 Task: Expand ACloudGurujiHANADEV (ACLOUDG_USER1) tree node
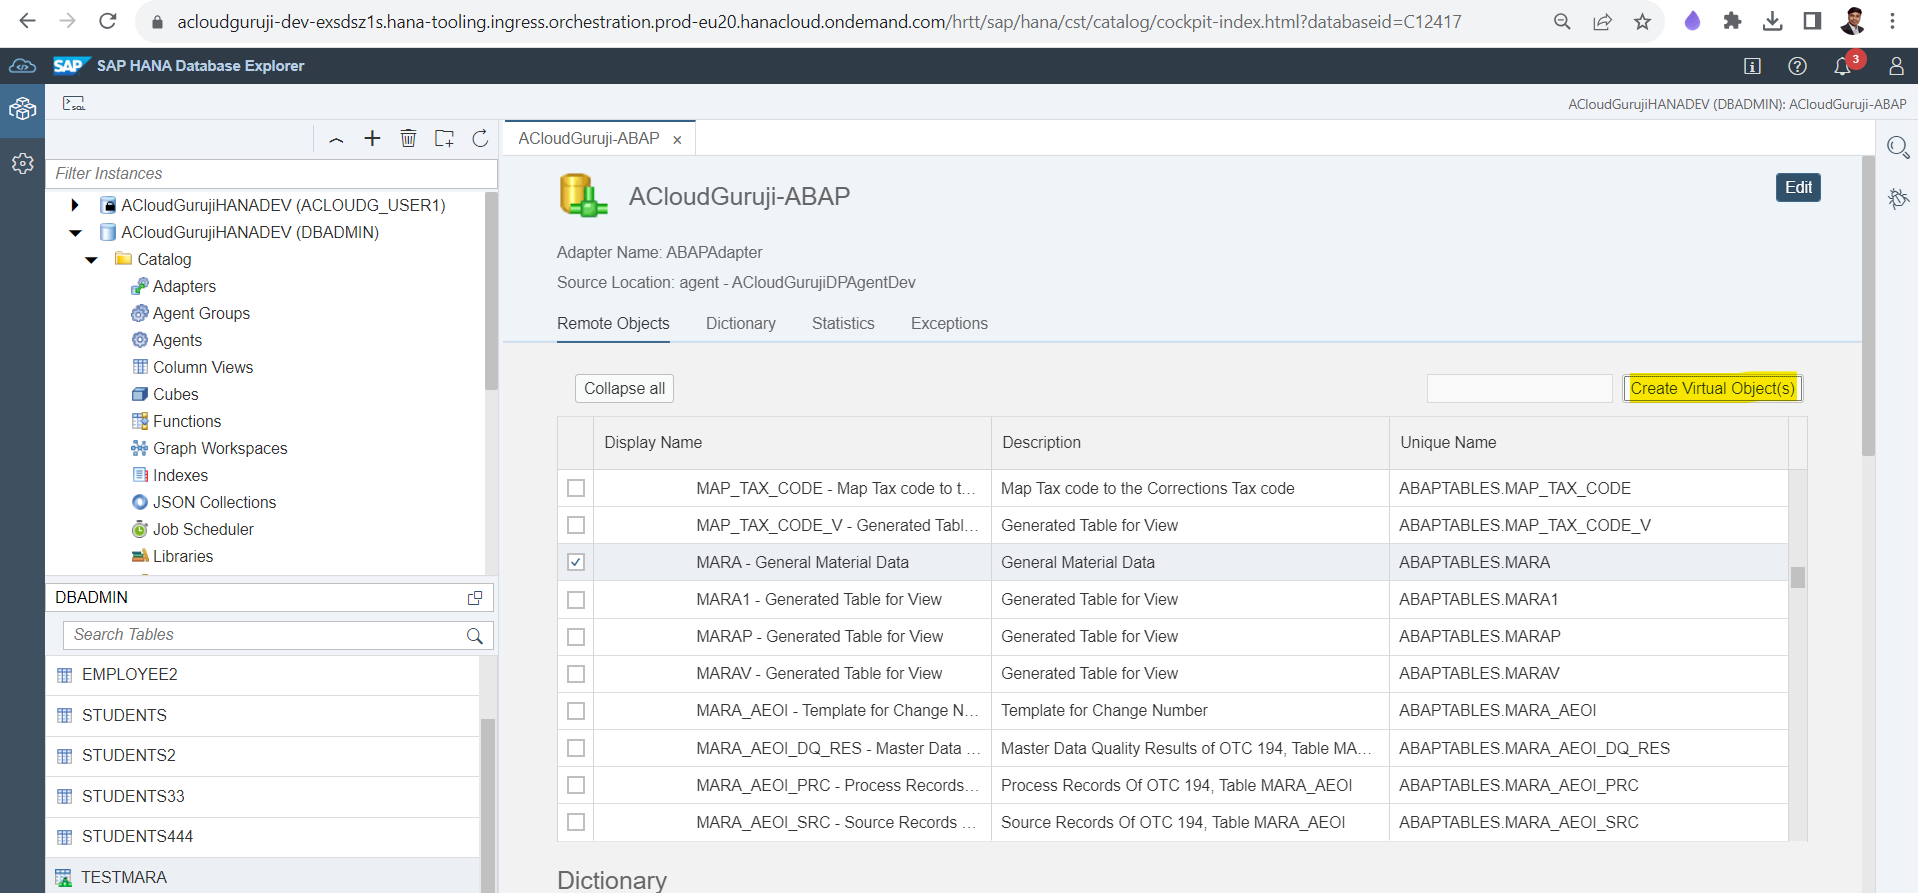(x=75, y=205)
